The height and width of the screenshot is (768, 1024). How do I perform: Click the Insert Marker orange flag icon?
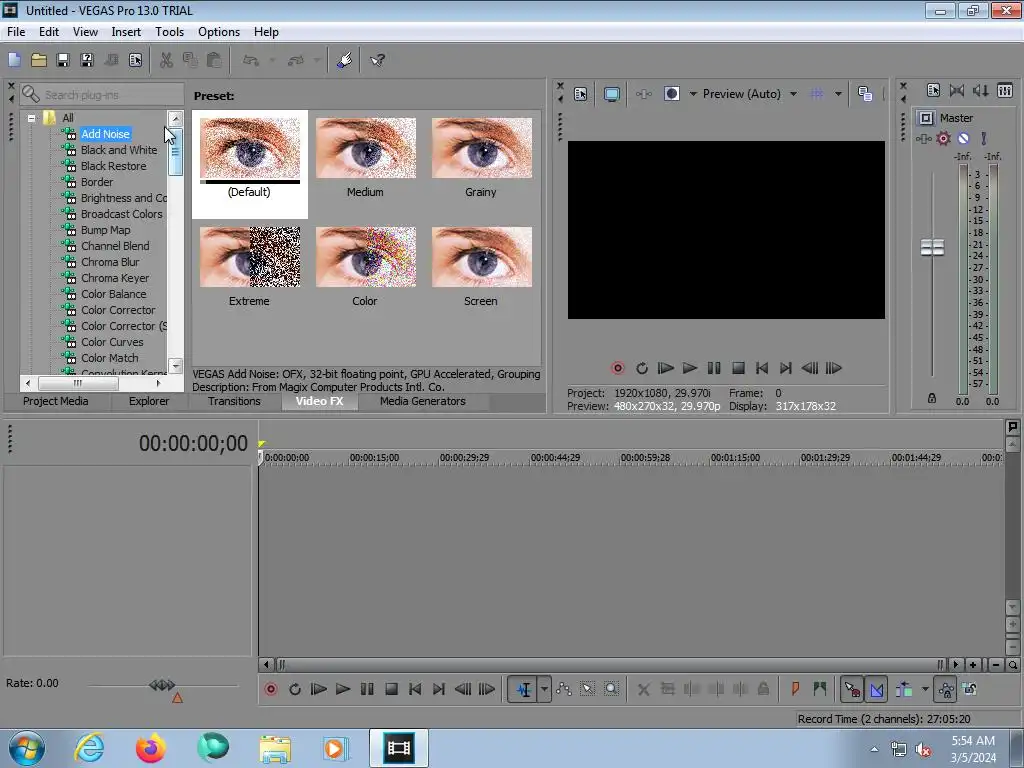tap(795, 689)
